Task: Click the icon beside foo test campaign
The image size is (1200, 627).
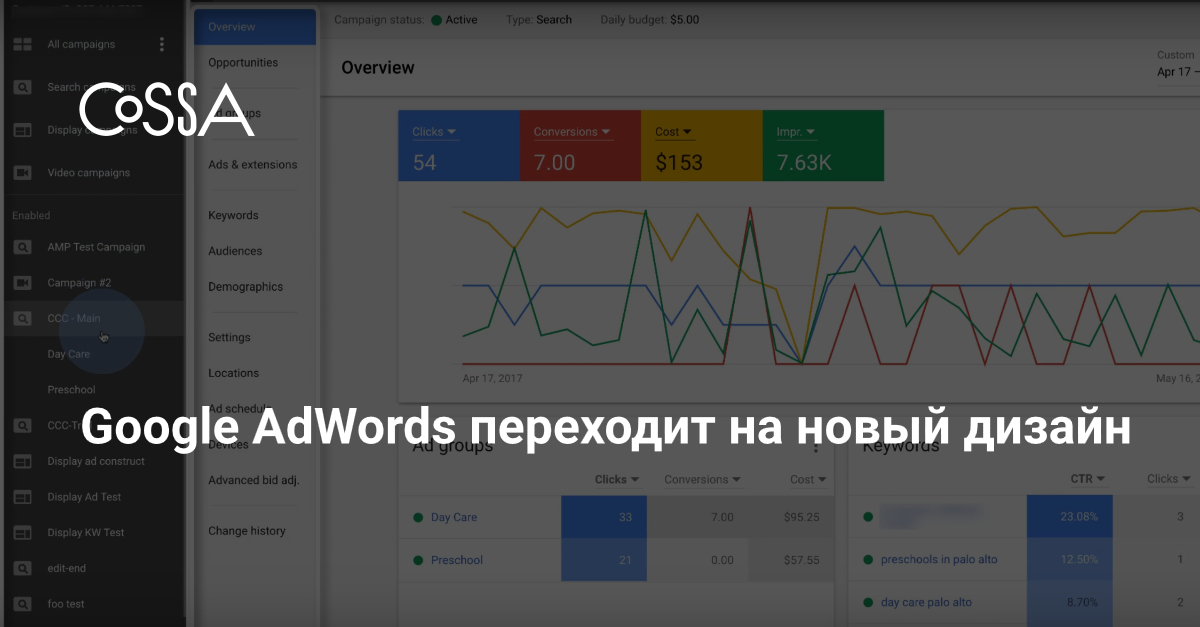Action: (22, 604)
